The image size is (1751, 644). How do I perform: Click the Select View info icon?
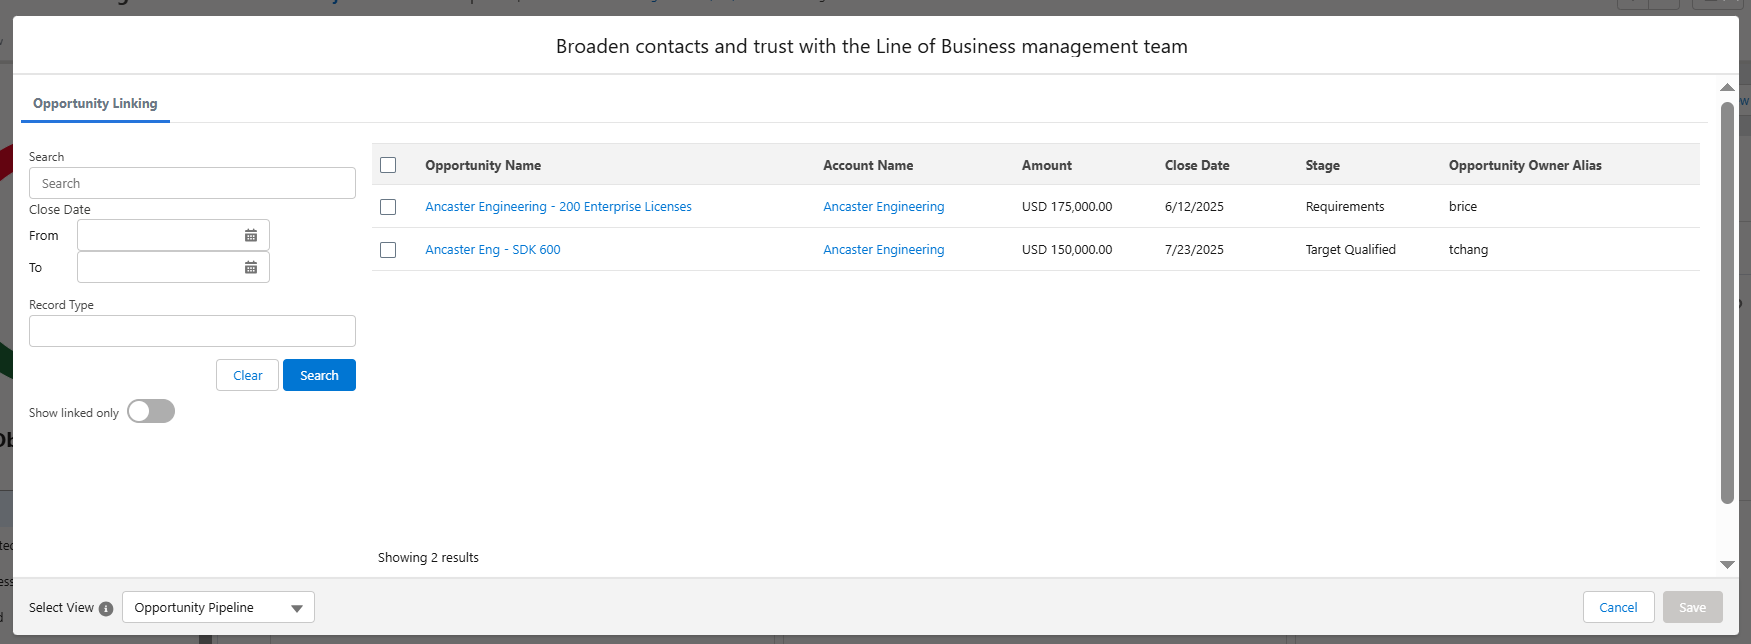(x=106, y=609)
